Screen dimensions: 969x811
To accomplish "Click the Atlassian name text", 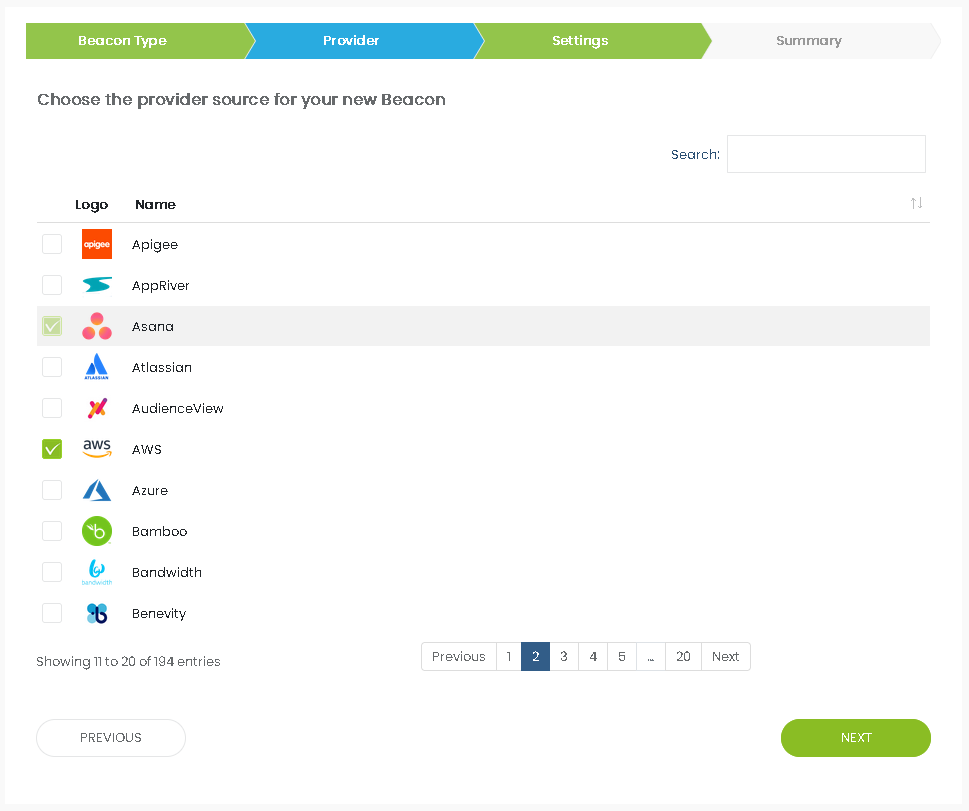I will click(162, 367).
